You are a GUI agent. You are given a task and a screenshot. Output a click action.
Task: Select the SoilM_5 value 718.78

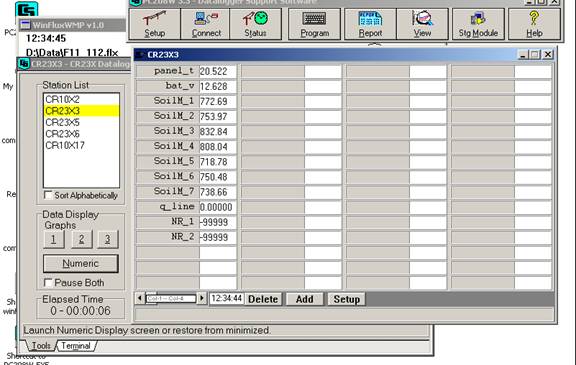coord(217,162)
